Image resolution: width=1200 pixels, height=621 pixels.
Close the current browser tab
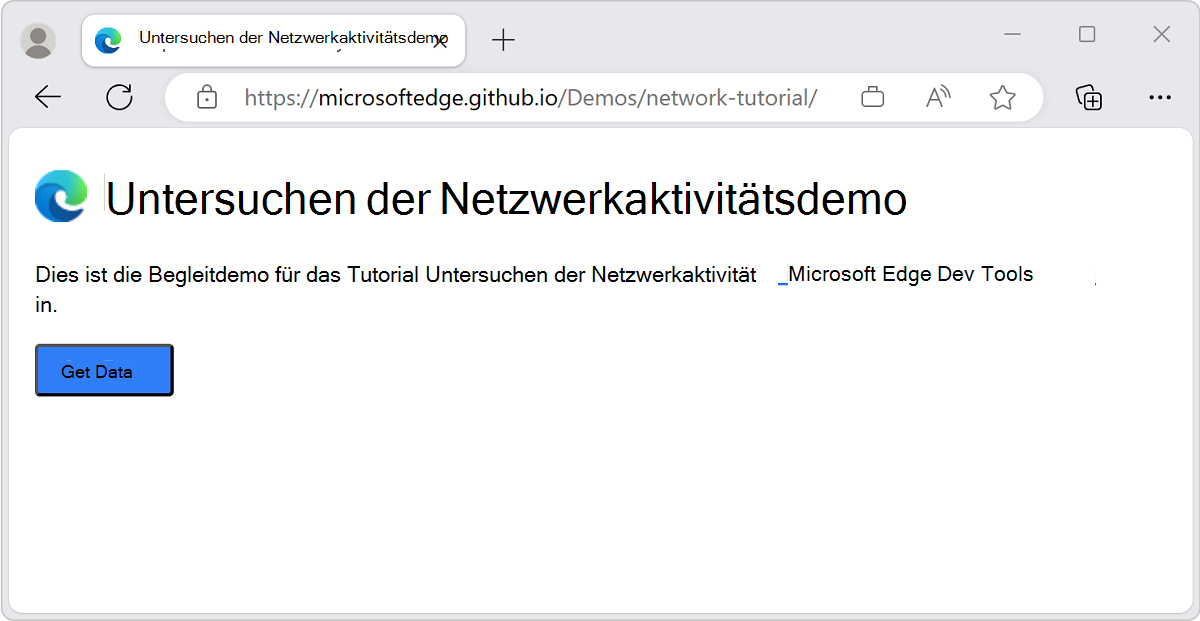pyautogui.click(x=441, y=40)
